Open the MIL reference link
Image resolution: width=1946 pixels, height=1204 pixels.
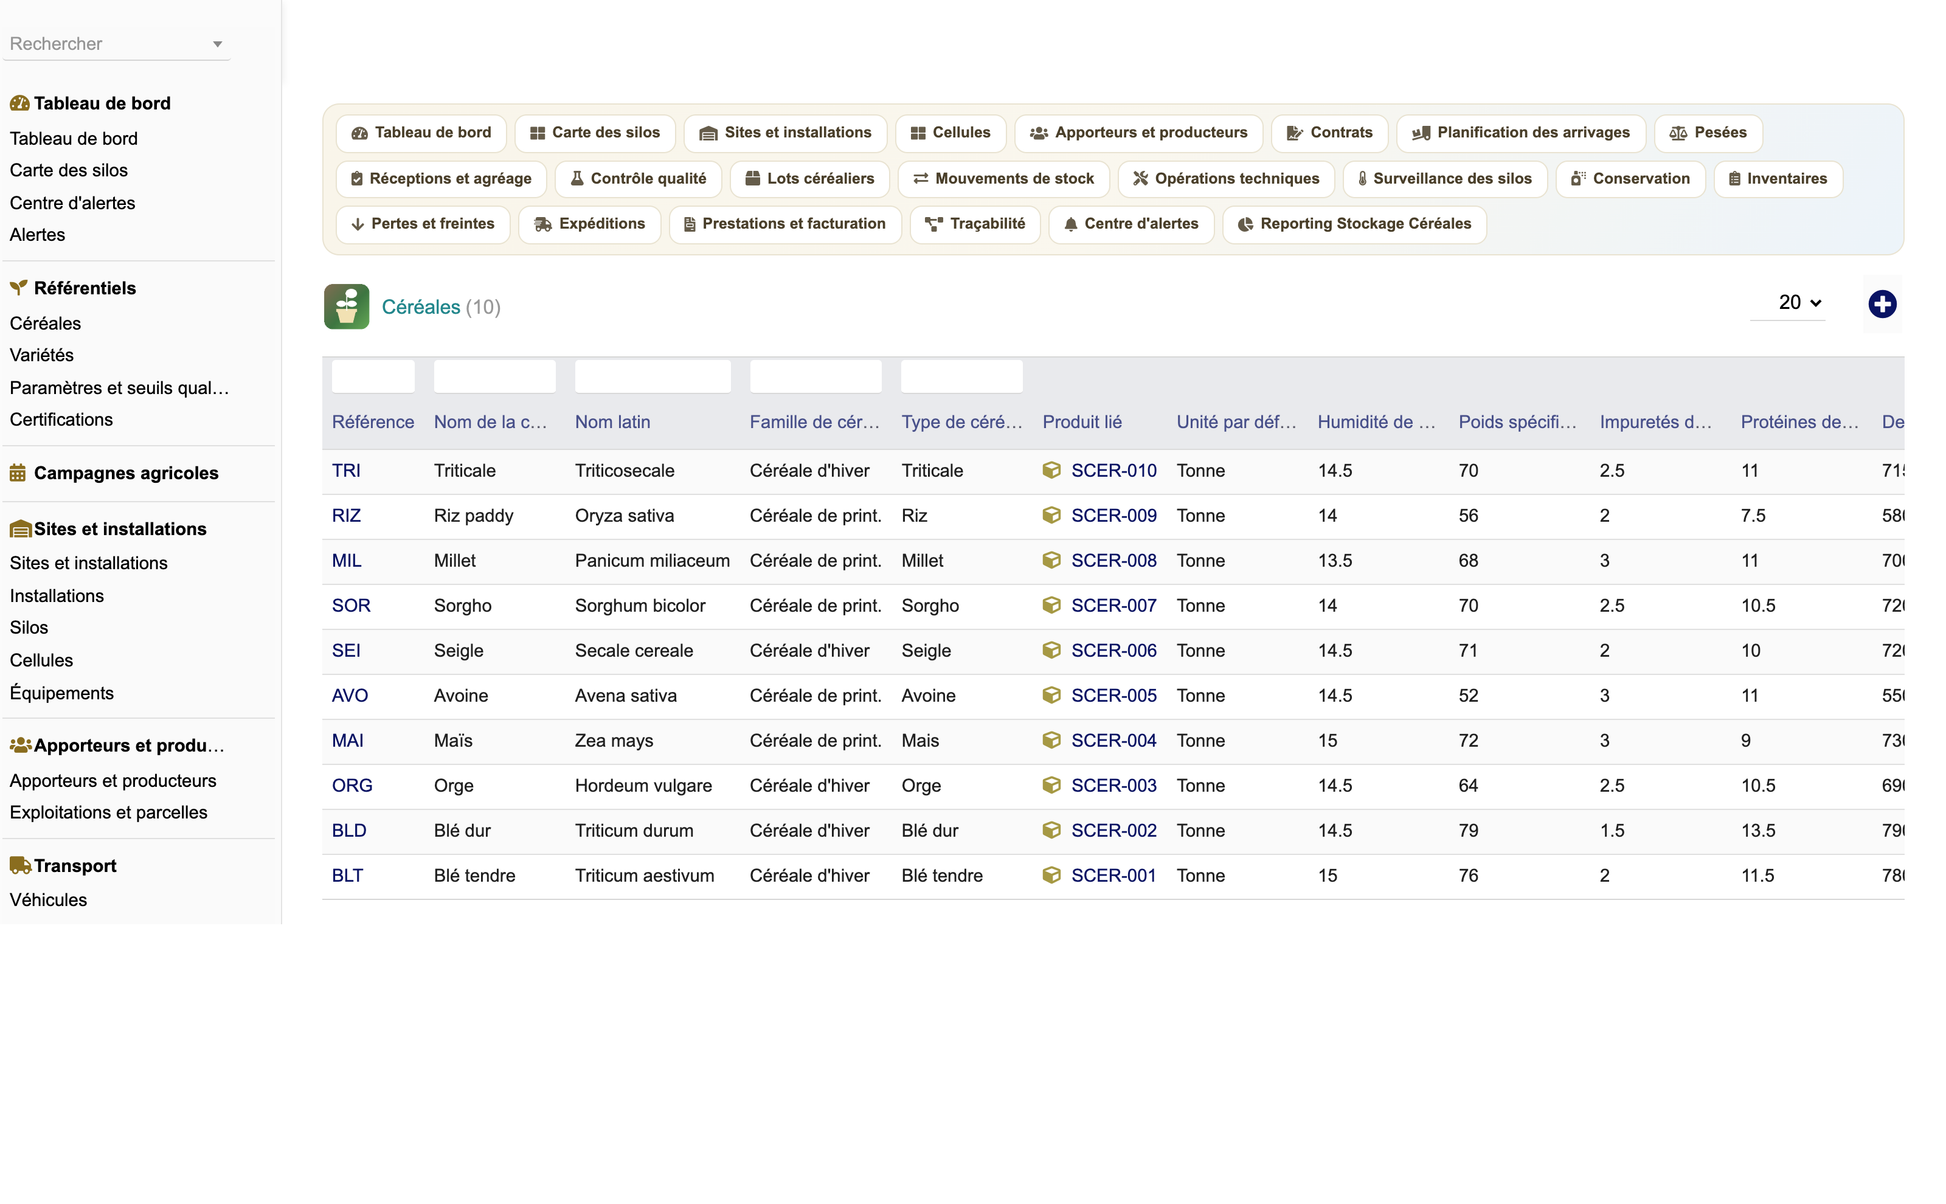(347, 560)
